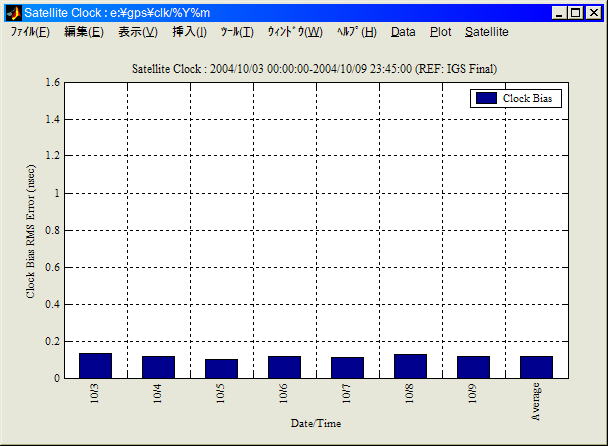Close the Satellite Clock window

click(593, 13)
